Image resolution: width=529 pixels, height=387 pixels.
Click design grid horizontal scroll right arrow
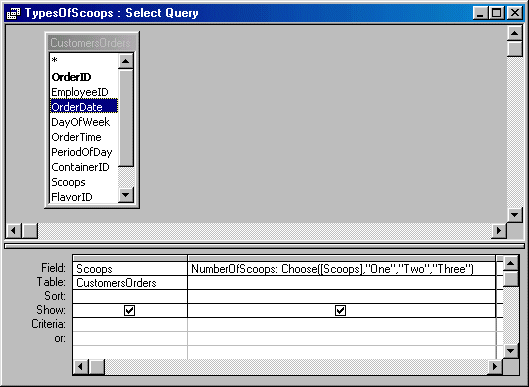tap(495, 366)
